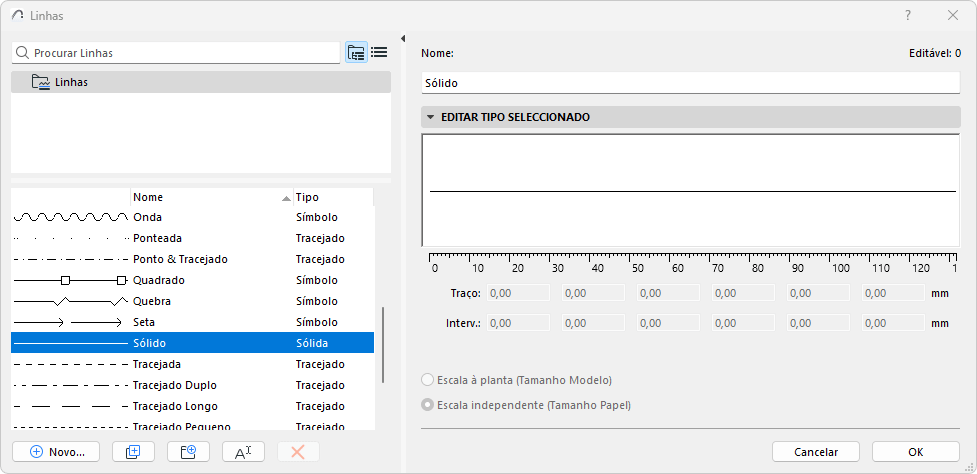Click the red delete X icon
This screenshot has width=977, height=474.
point(298,452)
